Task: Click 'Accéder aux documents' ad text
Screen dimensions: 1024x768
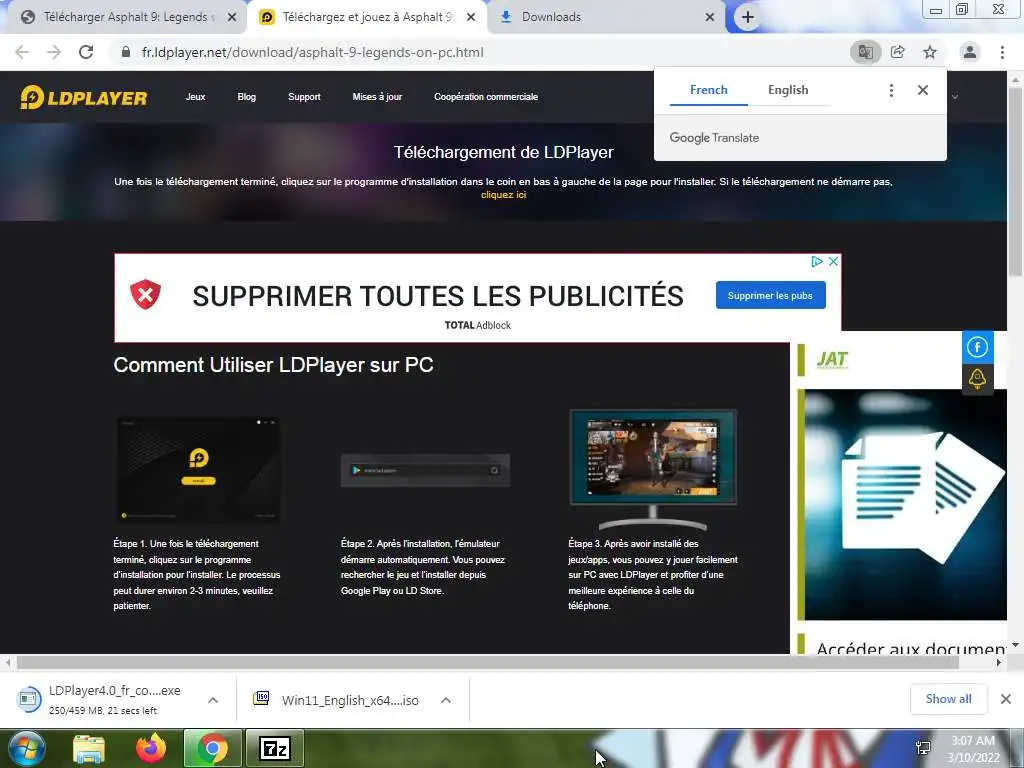Action: tap(911, 648)
